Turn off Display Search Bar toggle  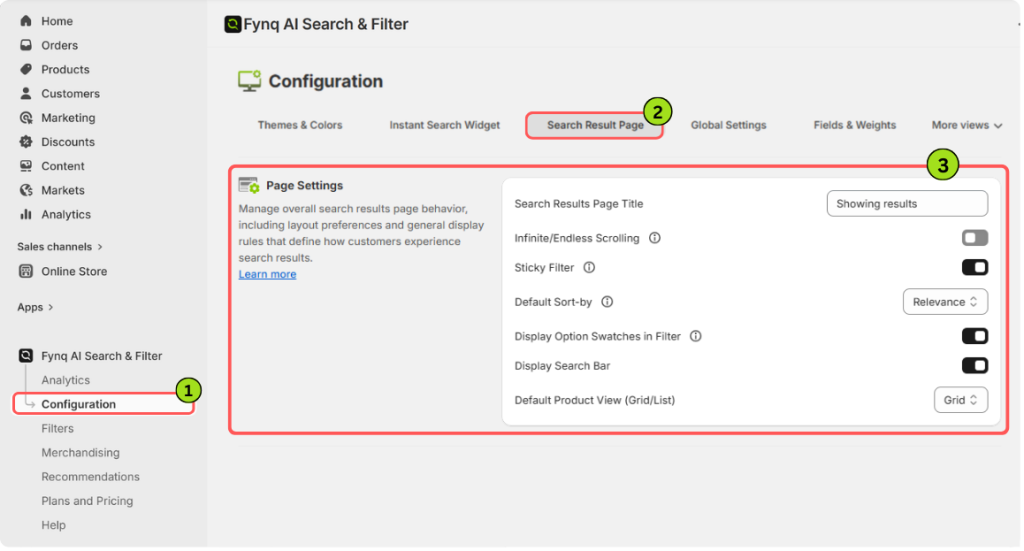(974, 366)
